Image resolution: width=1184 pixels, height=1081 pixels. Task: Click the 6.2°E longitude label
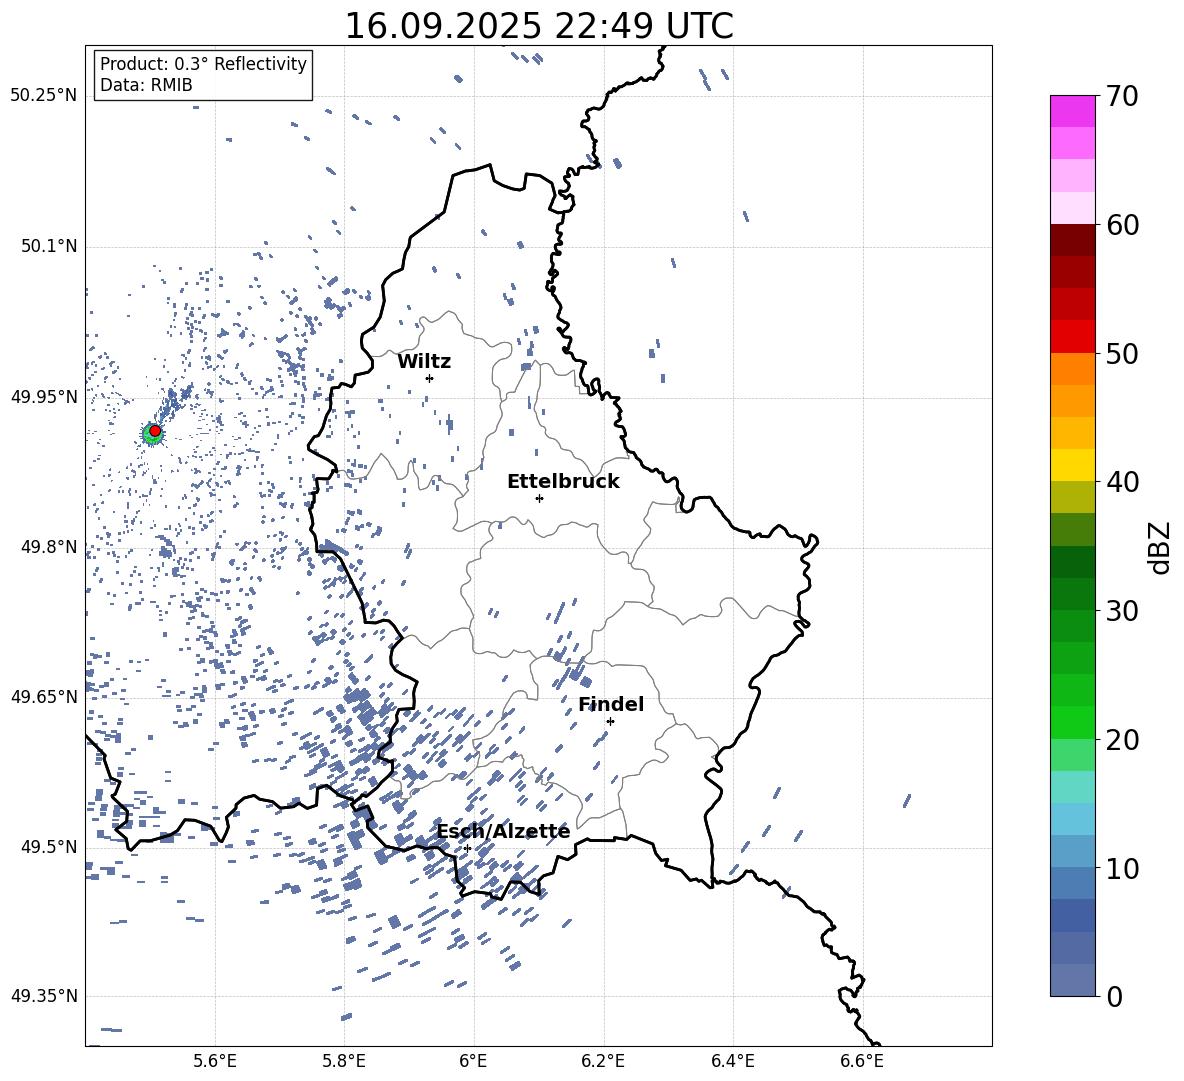[x=603, y=1062]
